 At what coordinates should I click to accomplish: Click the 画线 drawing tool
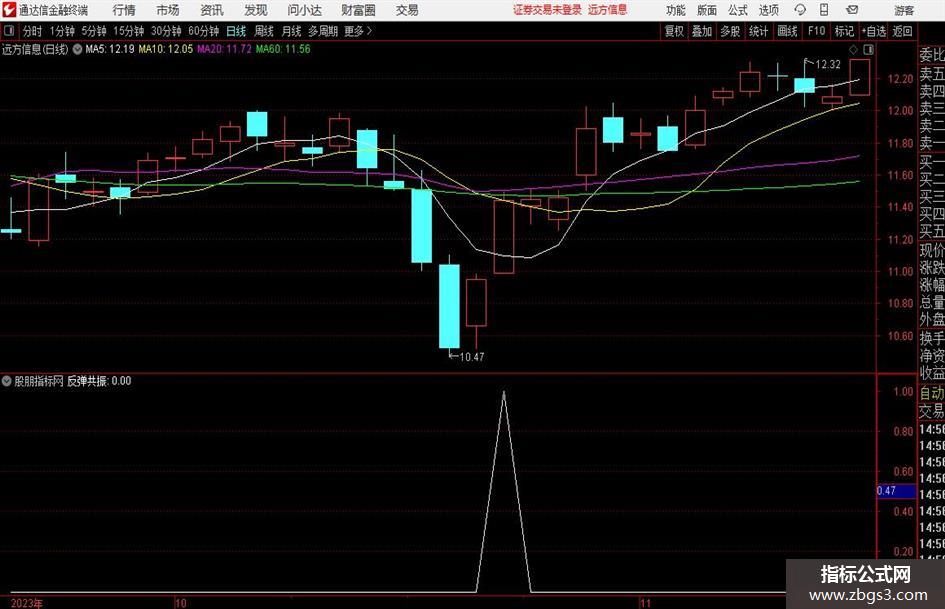pos(787,31)
